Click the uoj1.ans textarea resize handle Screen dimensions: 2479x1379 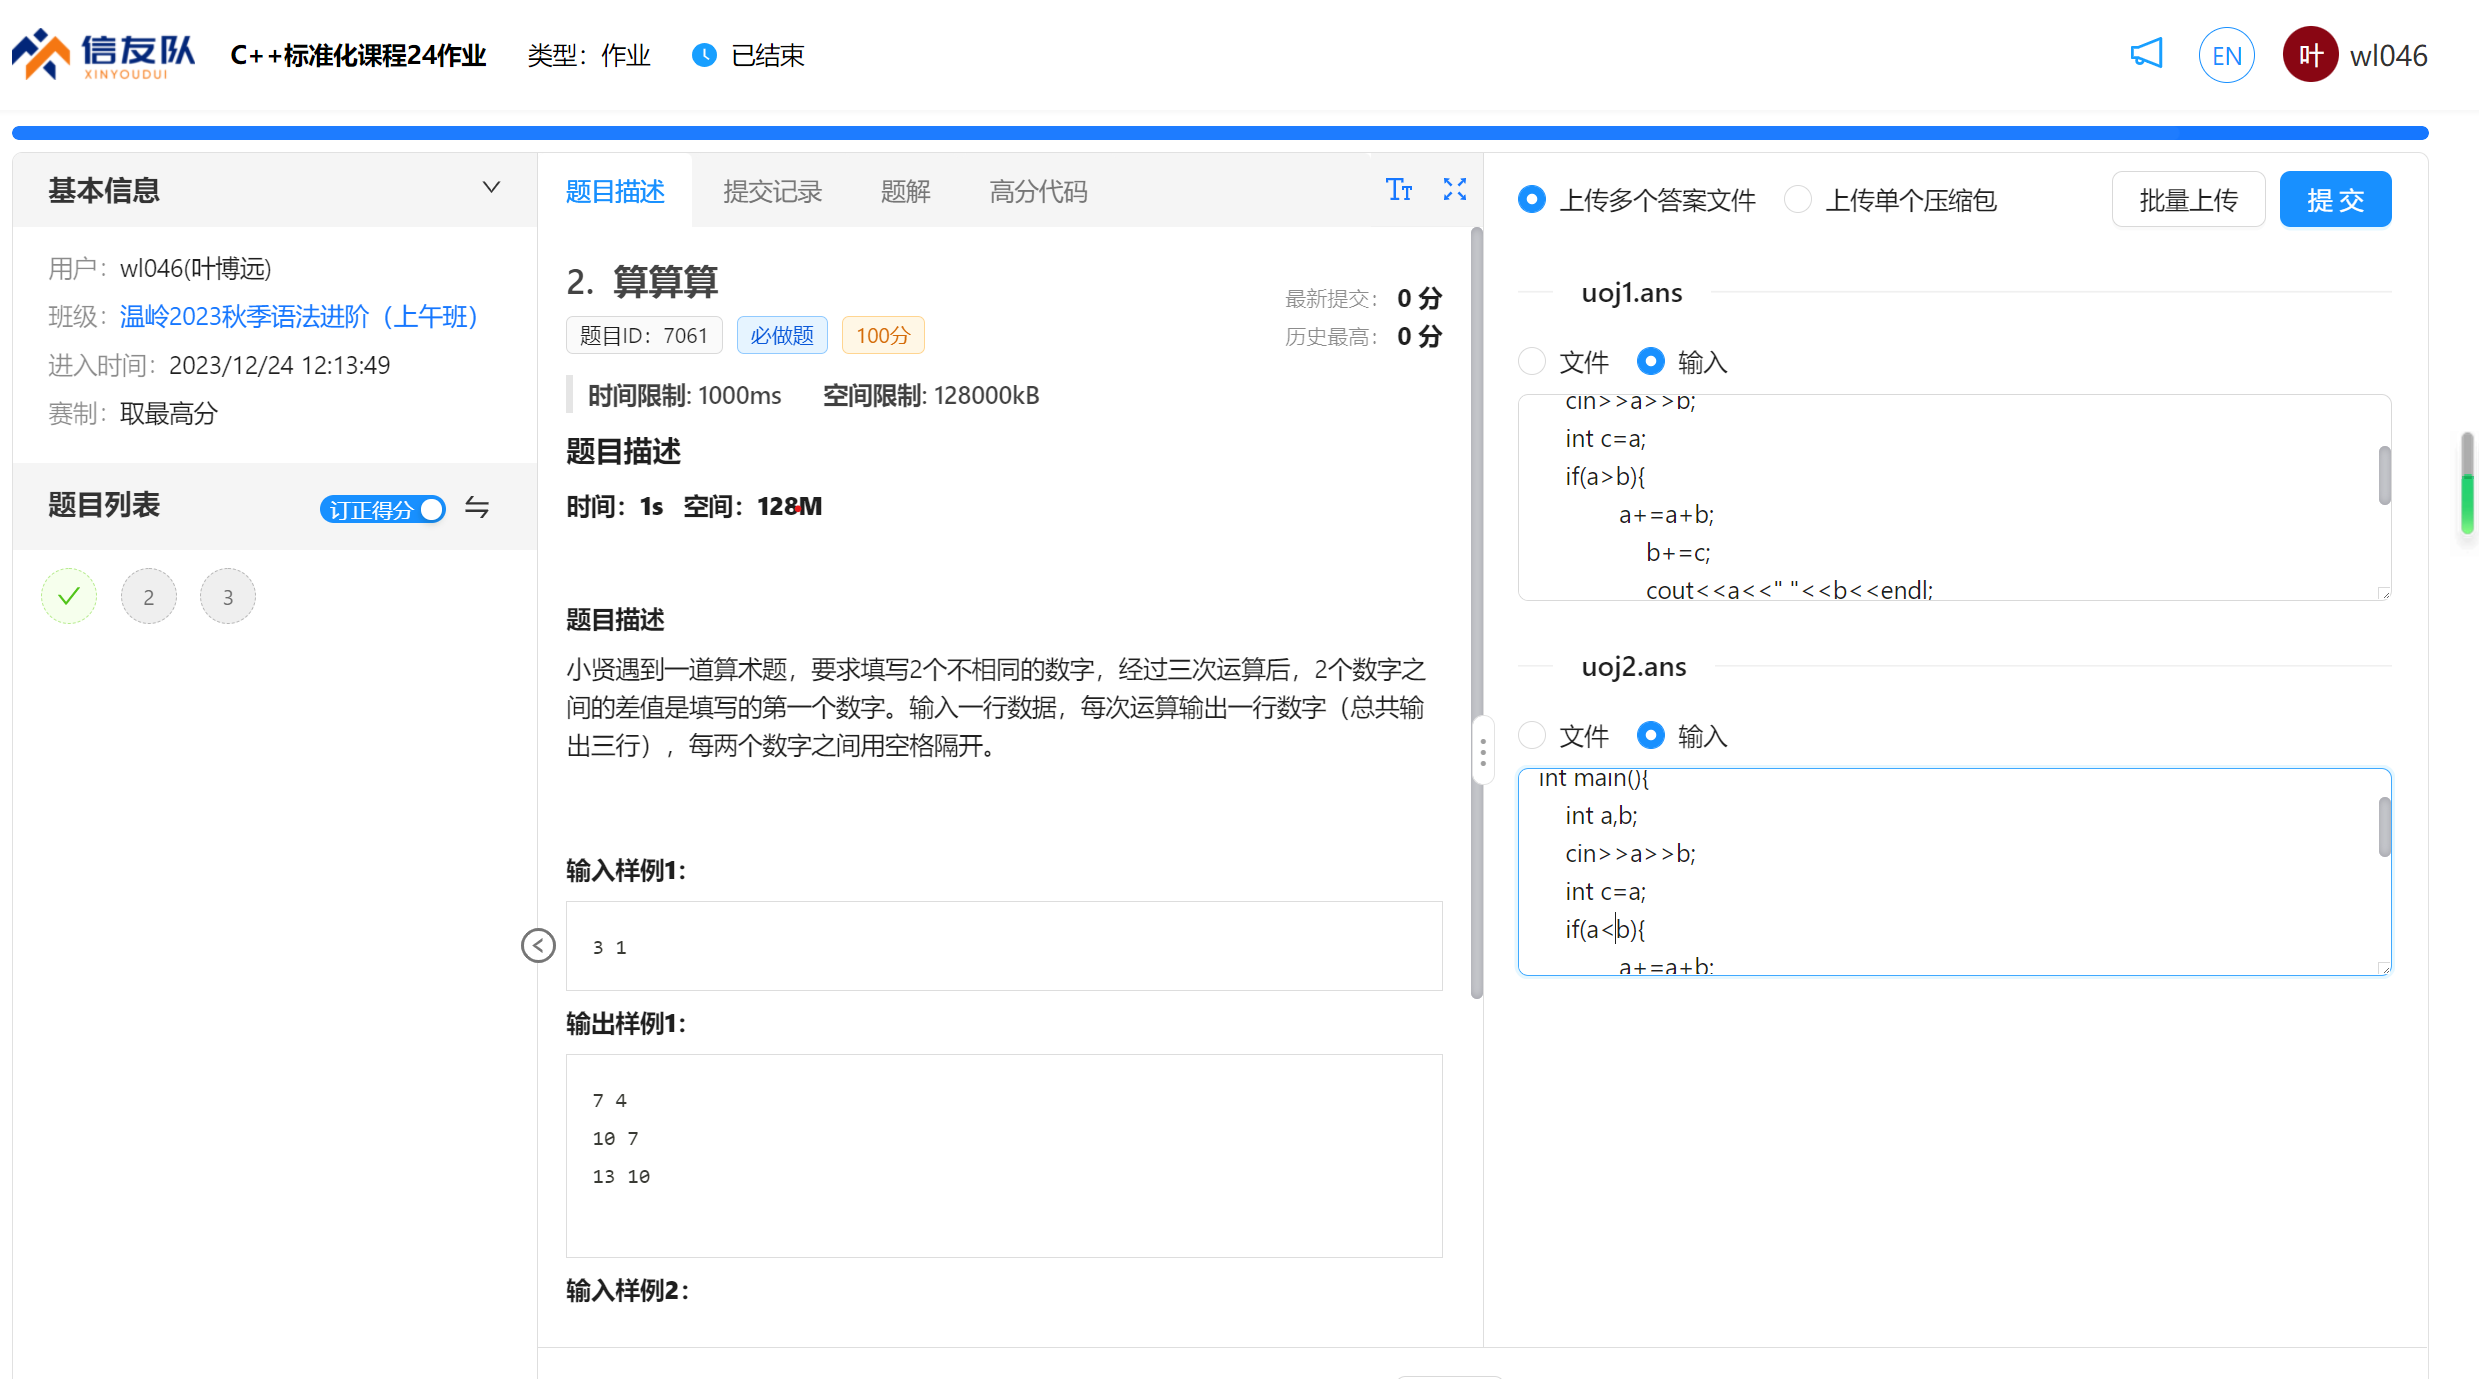[2384, 593]
